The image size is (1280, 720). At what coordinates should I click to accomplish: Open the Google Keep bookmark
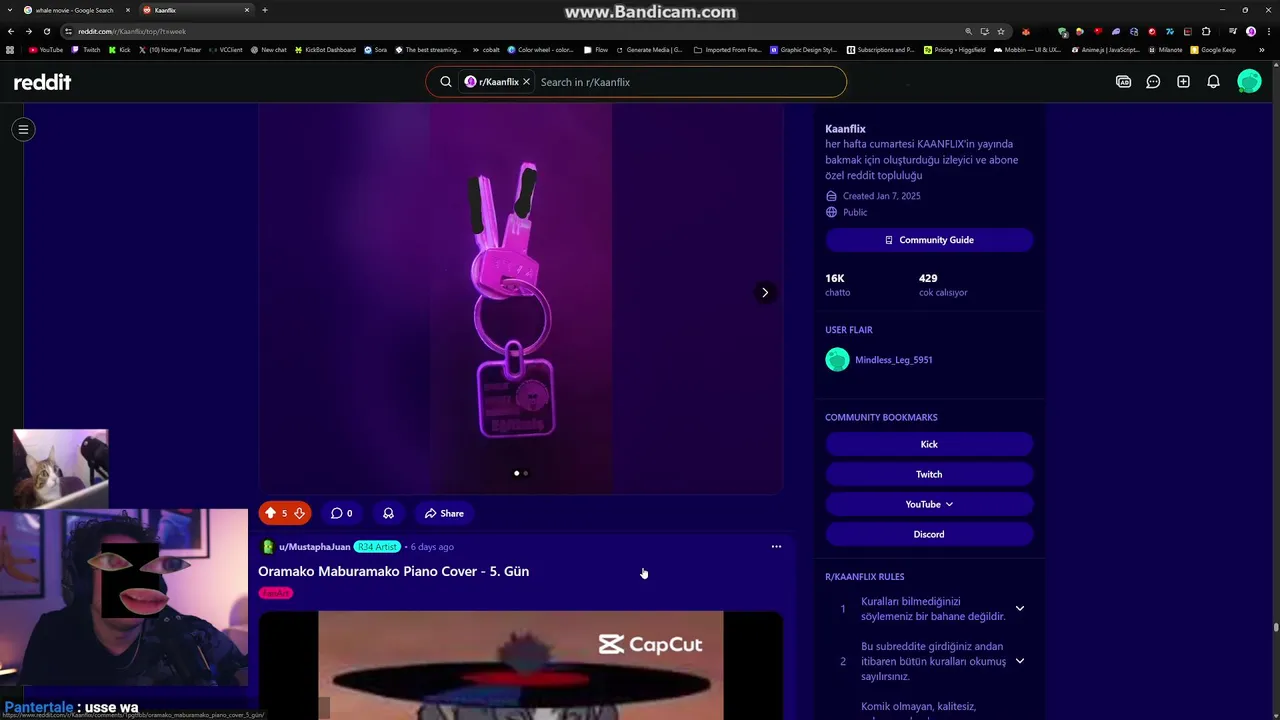click(x=1213, y=49)
